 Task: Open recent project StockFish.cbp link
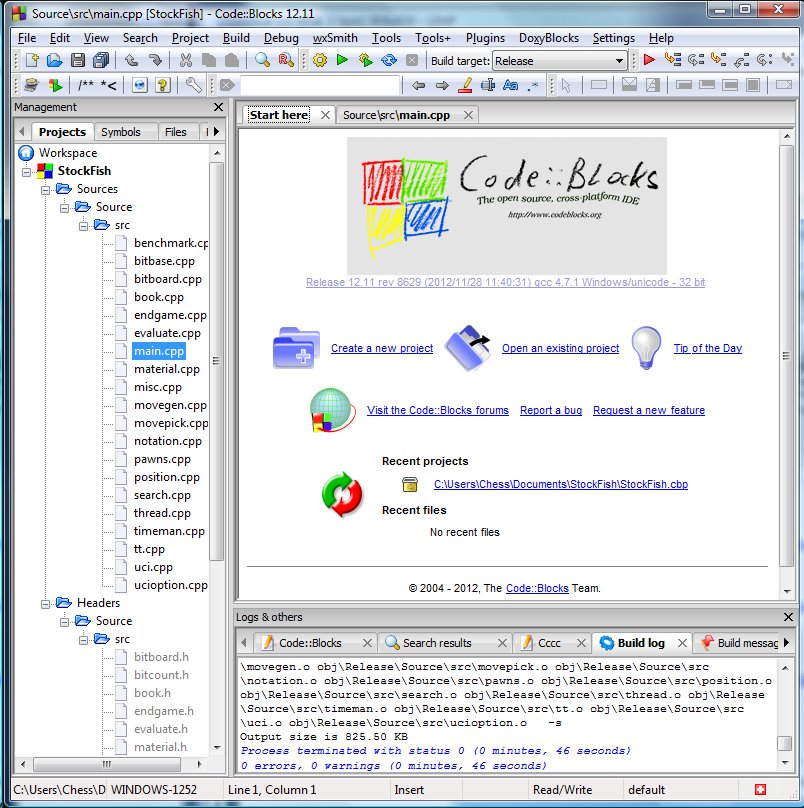(561, 484)
